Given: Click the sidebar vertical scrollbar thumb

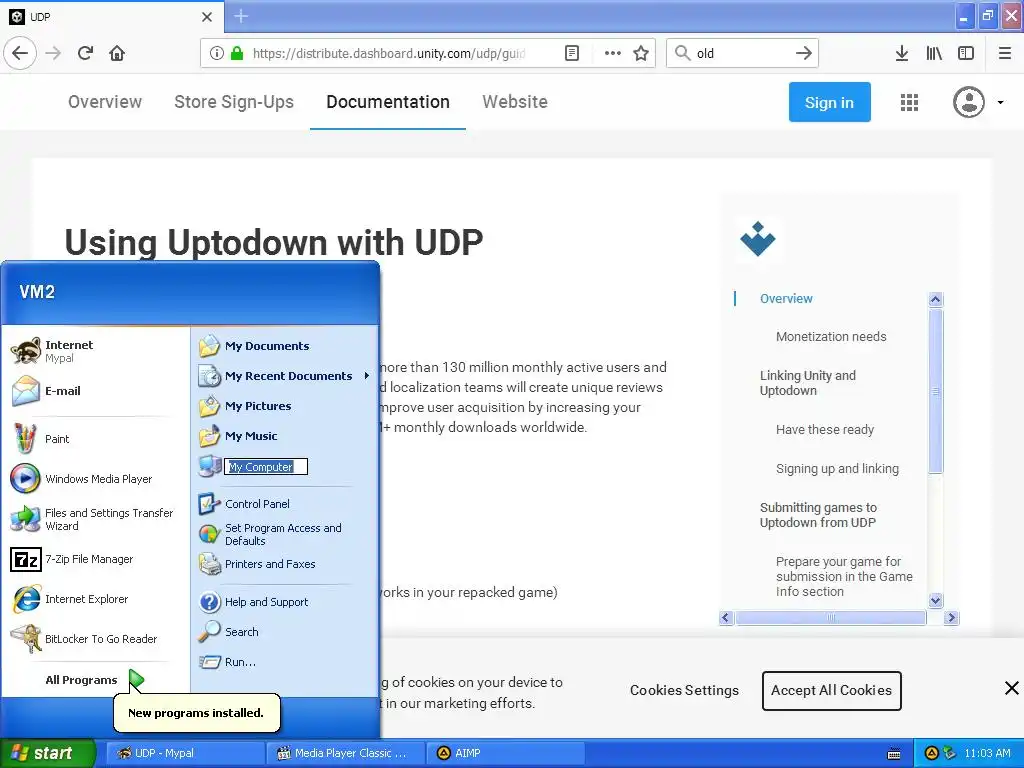Looking at the screenshot, I should [x=935, y=391].
